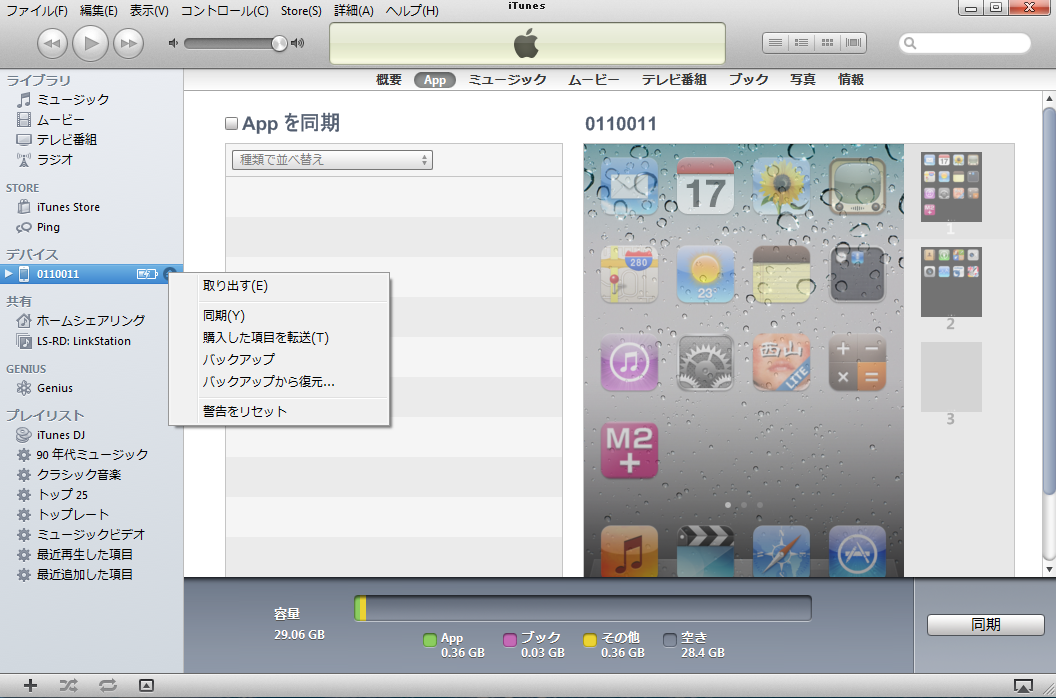This screenshot has width=1056, height=698.
Task: Select home screen page 2 thumbnail
Action: tap(951, 282)
